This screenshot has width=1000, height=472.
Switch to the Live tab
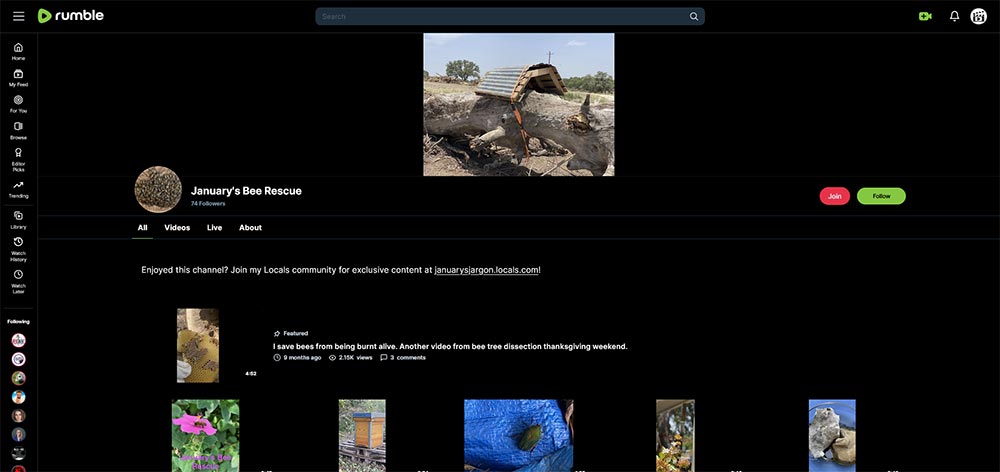(x=214, y=228)
